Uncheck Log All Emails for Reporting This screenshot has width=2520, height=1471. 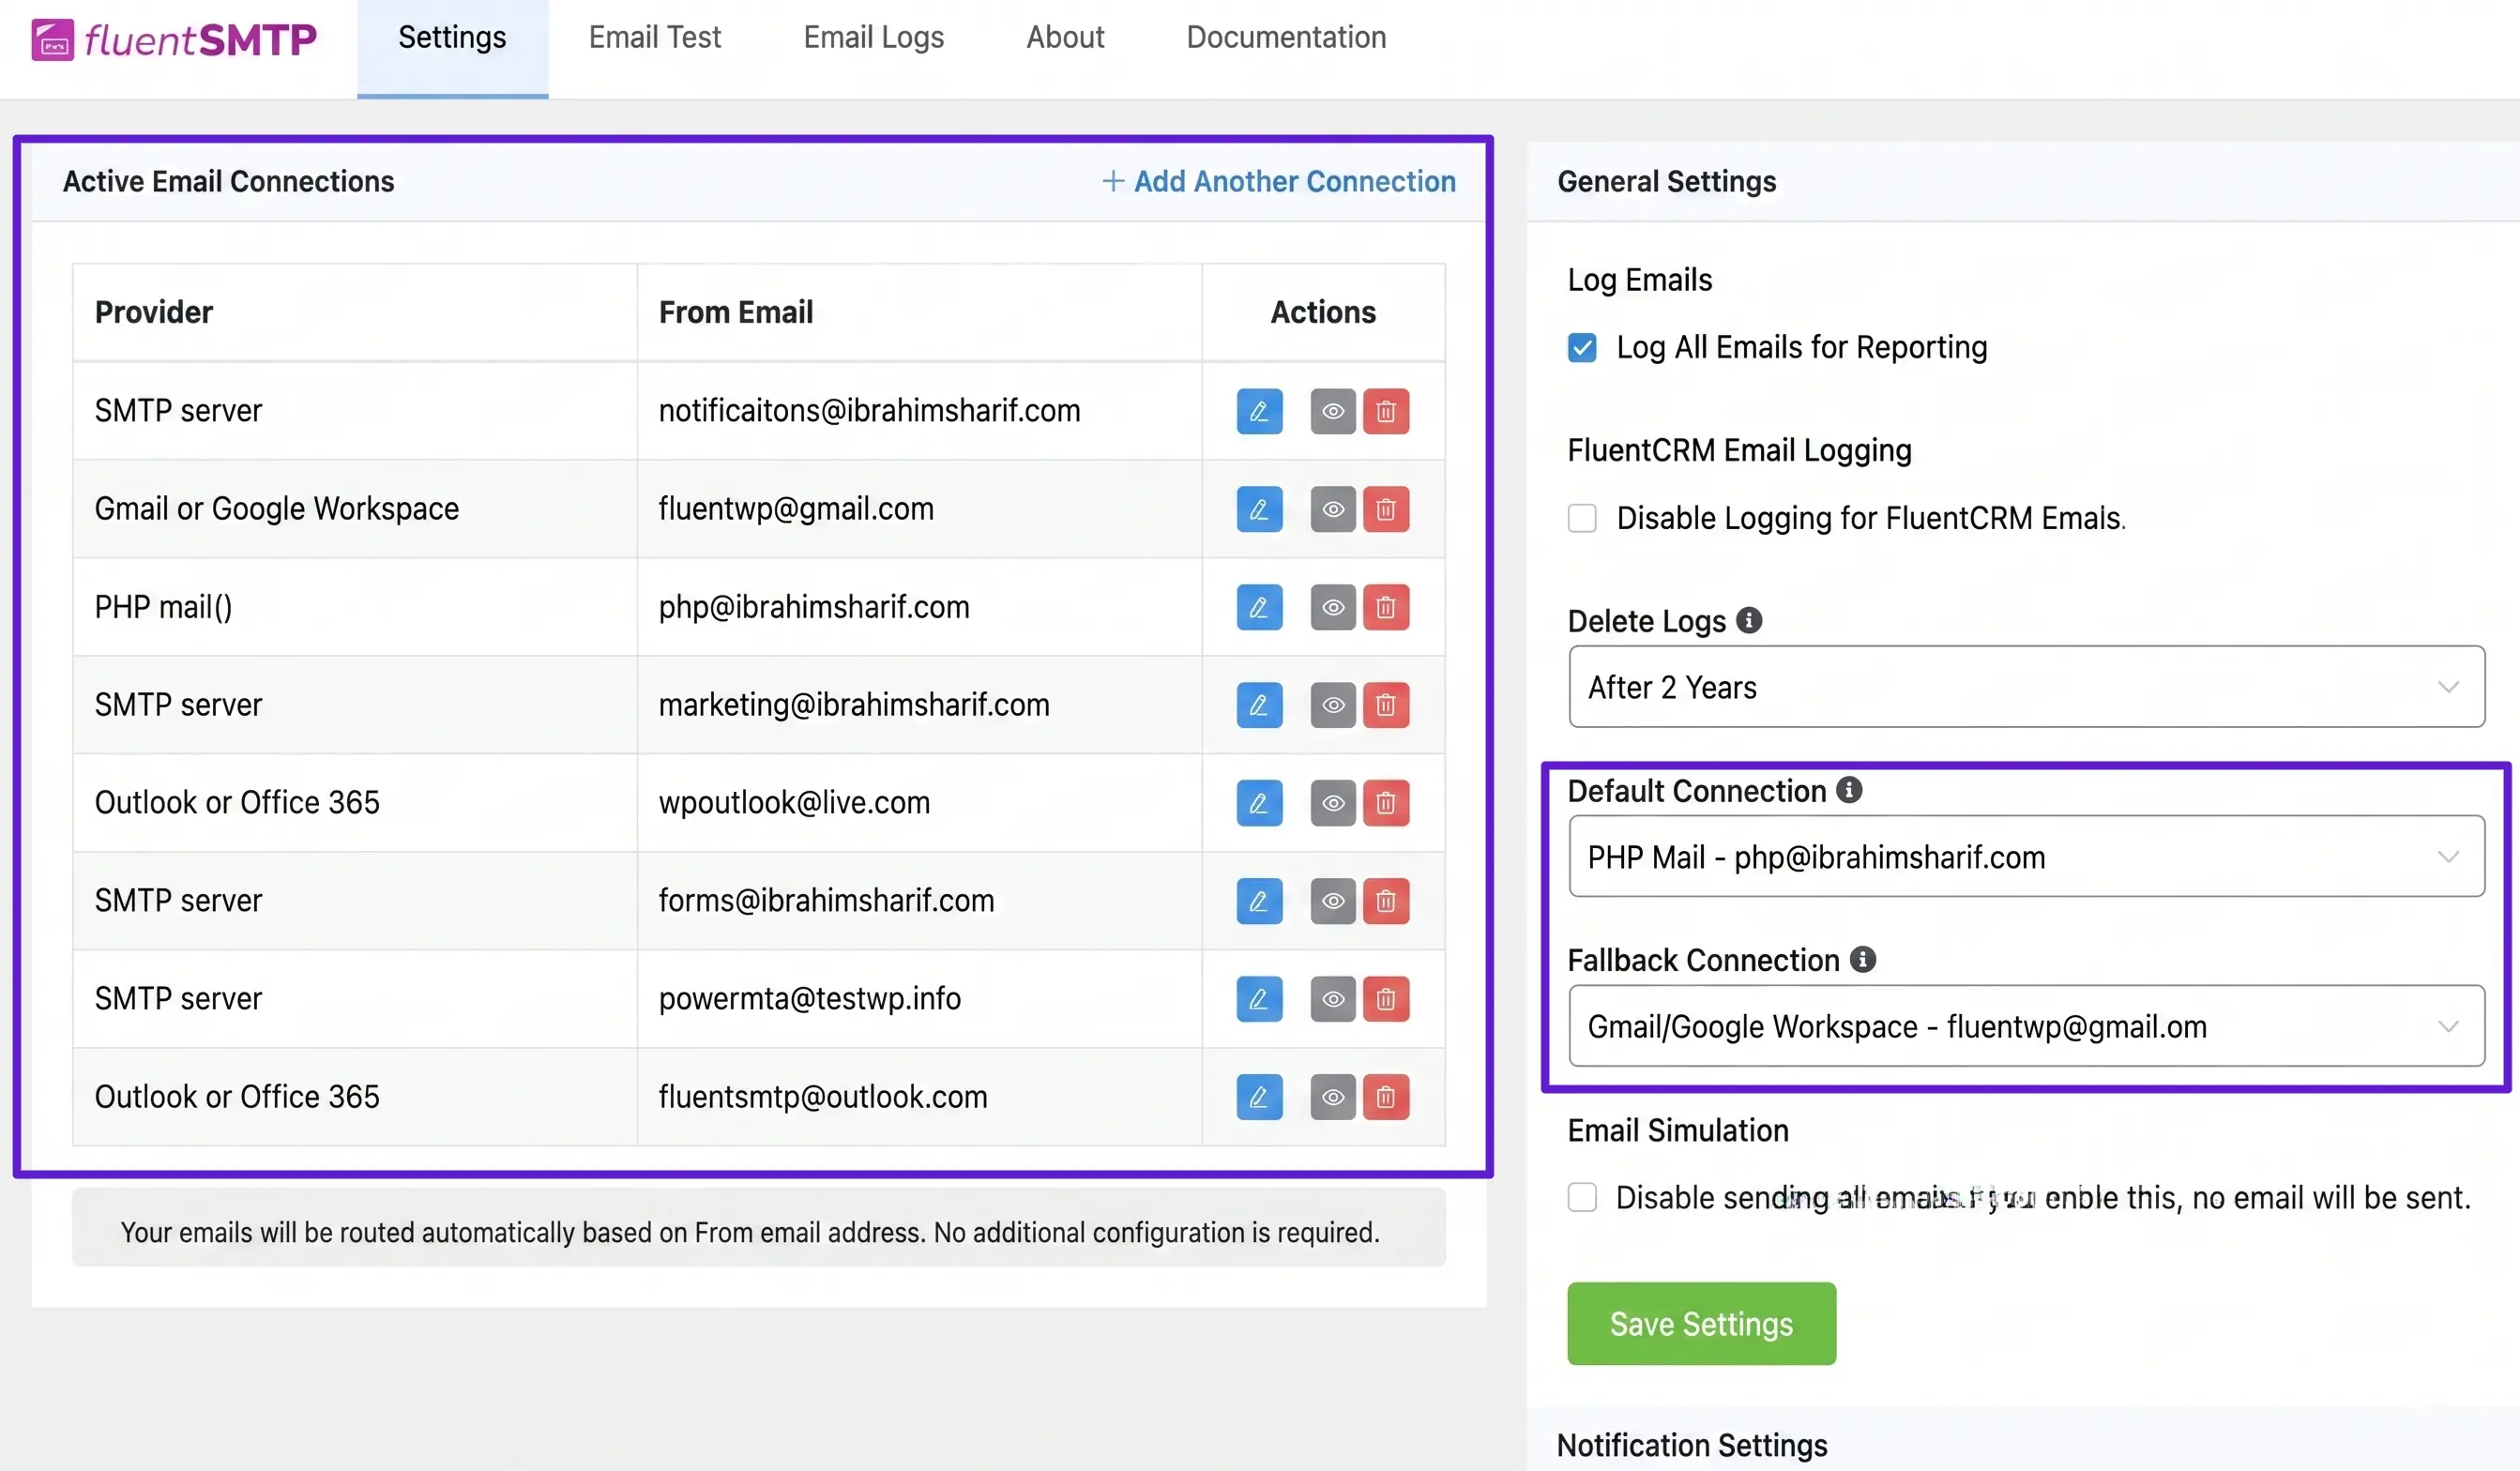point(1582,347)
